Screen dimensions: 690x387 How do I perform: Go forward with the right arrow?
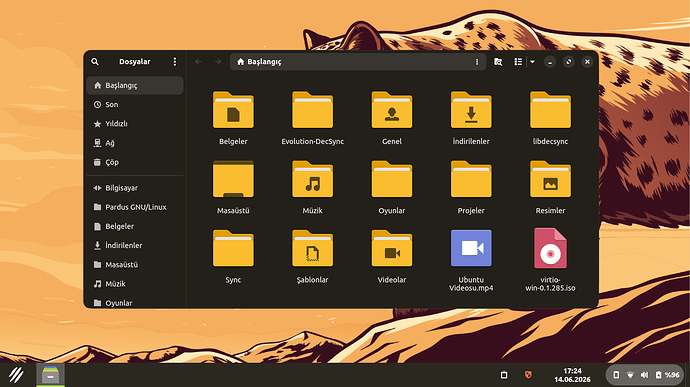(218, 62)
